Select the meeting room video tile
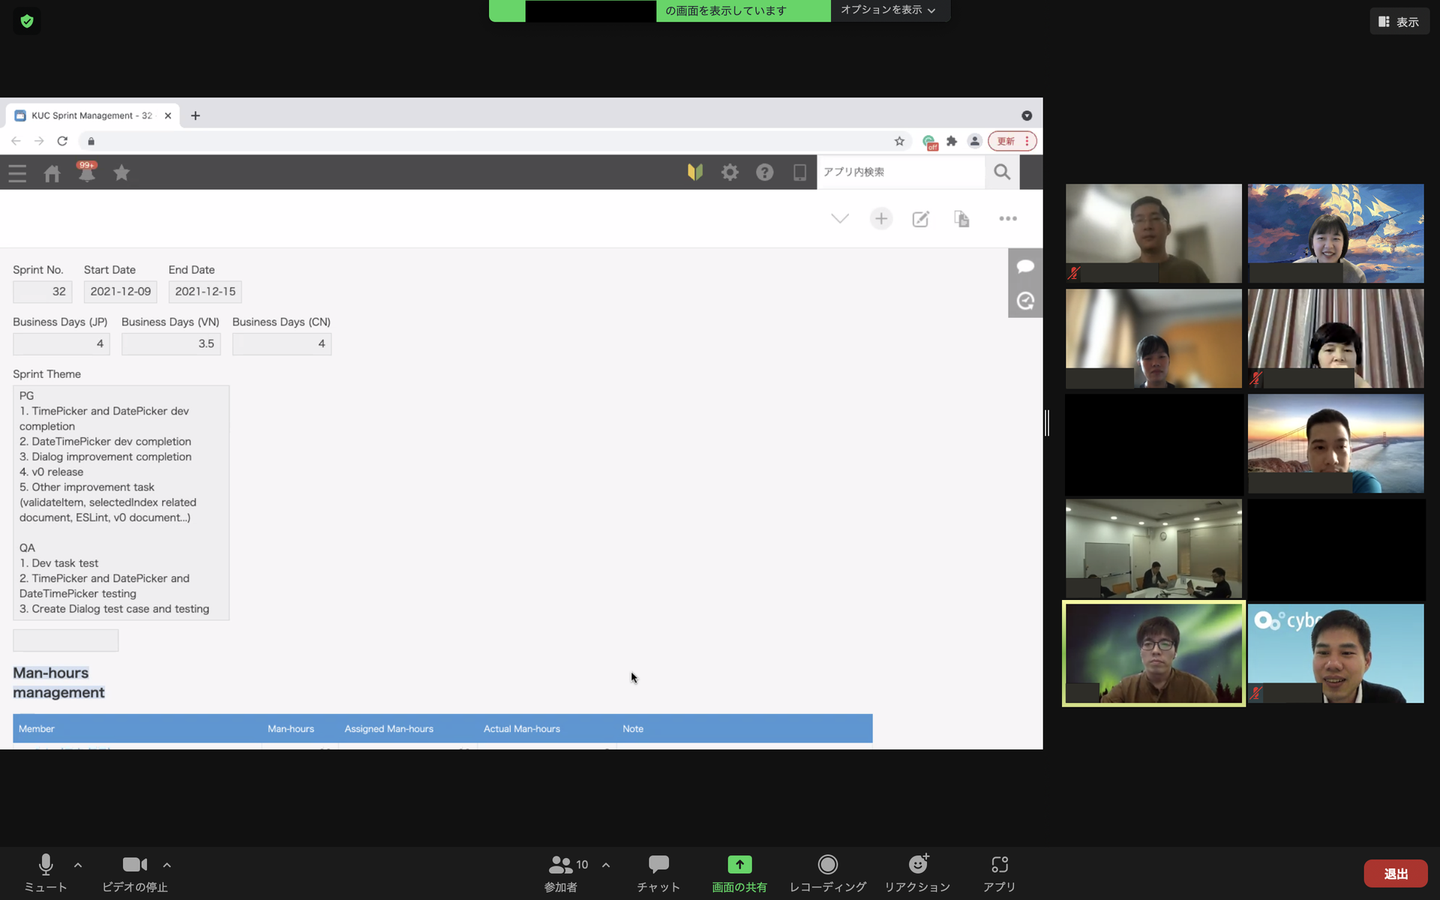This screenshot has height=900, width=1440. pos(1154,548)
